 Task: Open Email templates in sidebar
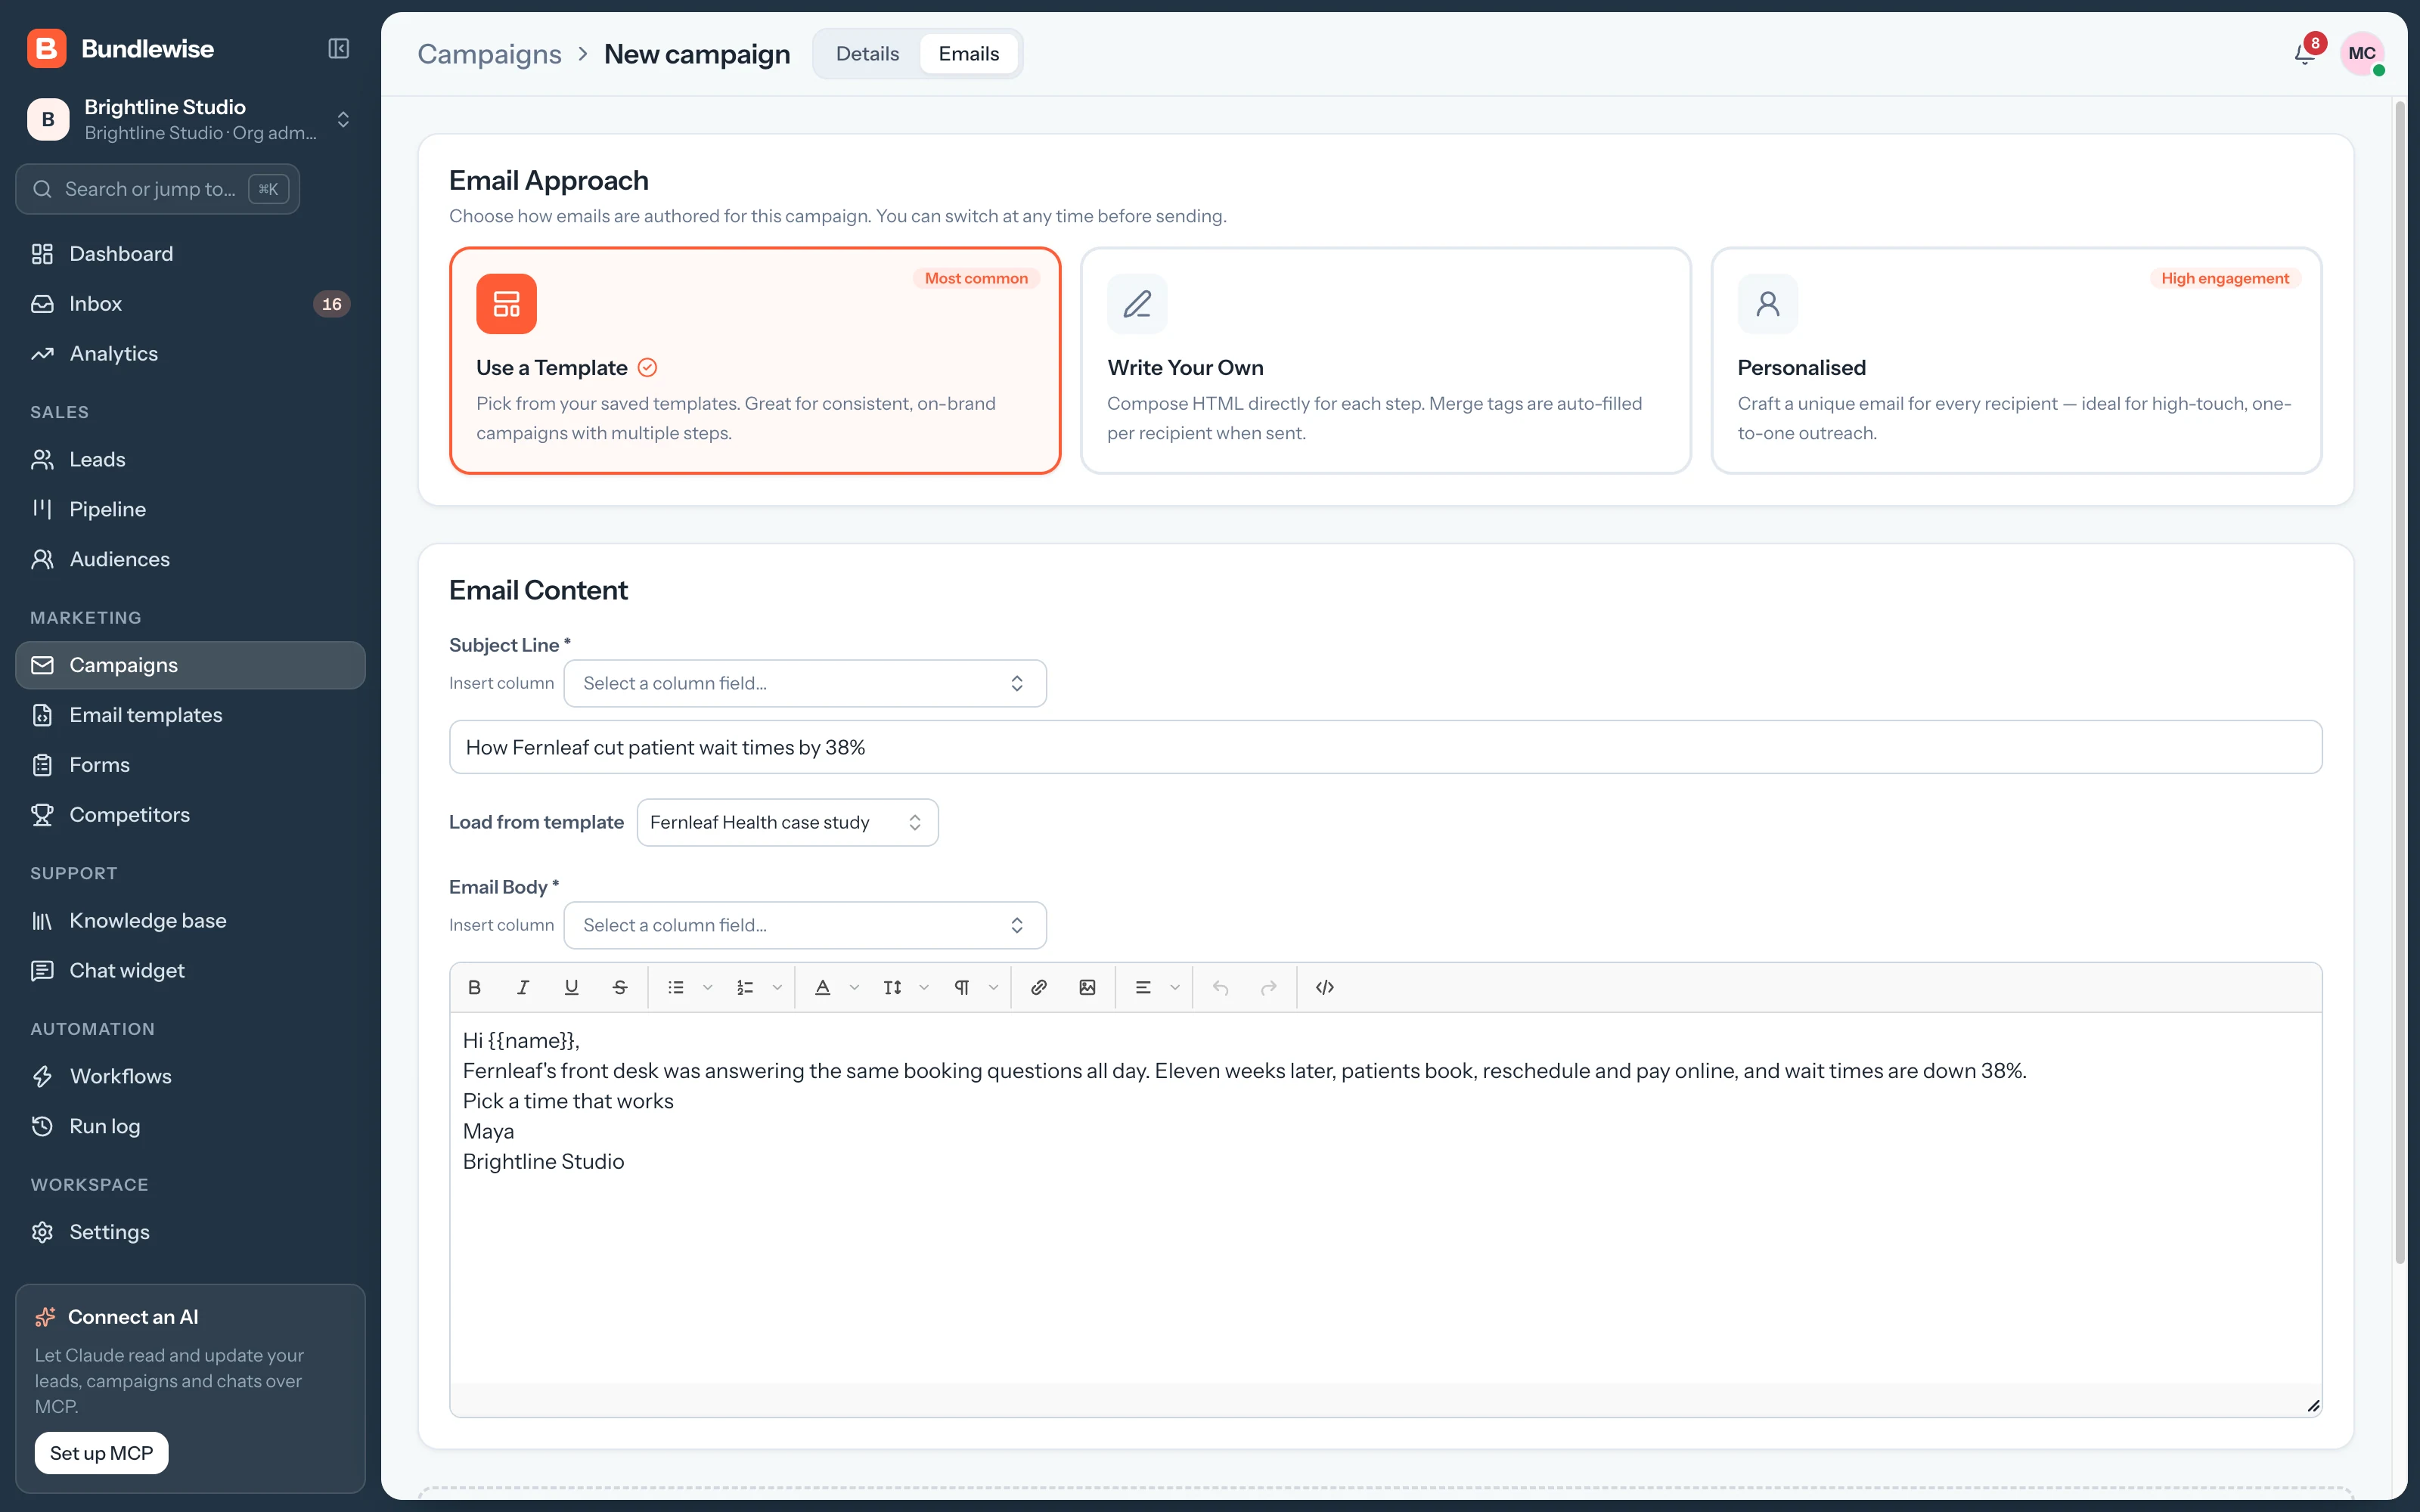tap(190, 715)
